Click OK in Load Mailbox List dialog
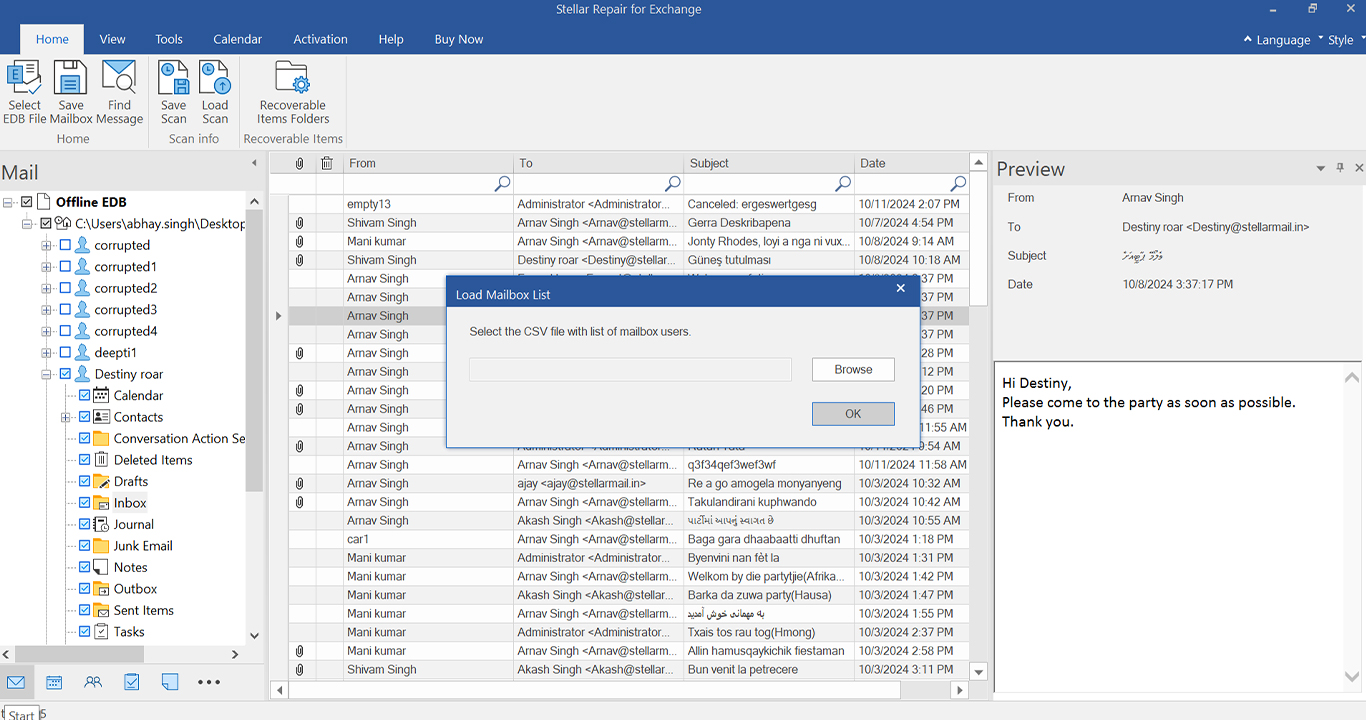 pyautogui.click(x=853, y=414)
